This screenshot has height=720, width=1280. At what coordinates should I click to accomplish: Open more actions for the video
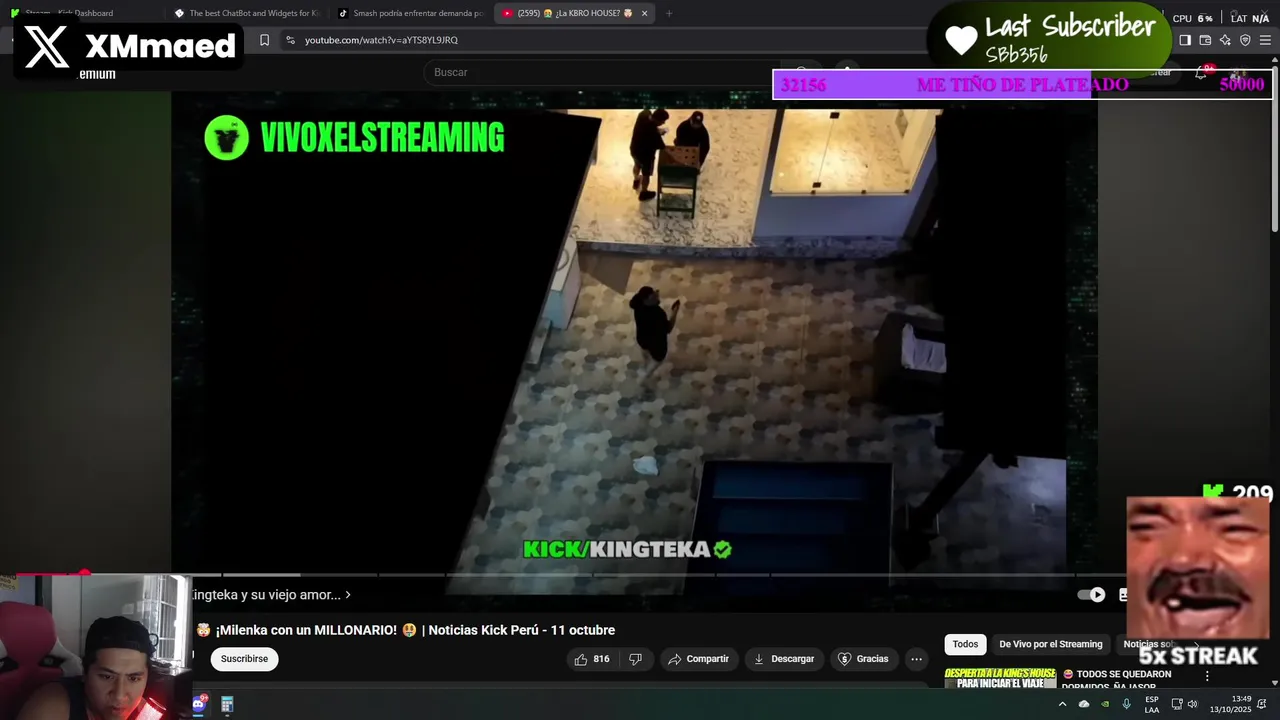pyautogui.click(x=916, y=659)
